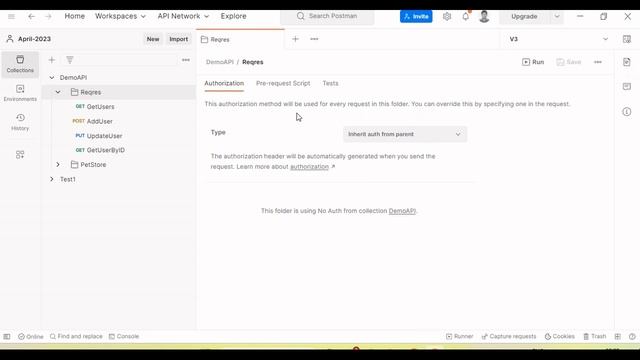Open the user avatar menu

coord(484,16)
